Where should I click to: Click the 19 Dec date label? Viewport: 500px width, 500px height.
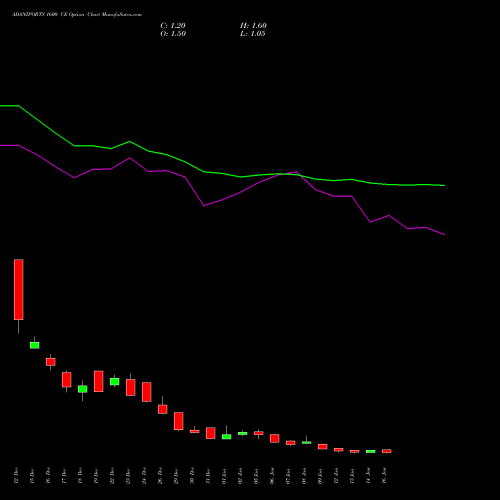[x=96, y=475]
